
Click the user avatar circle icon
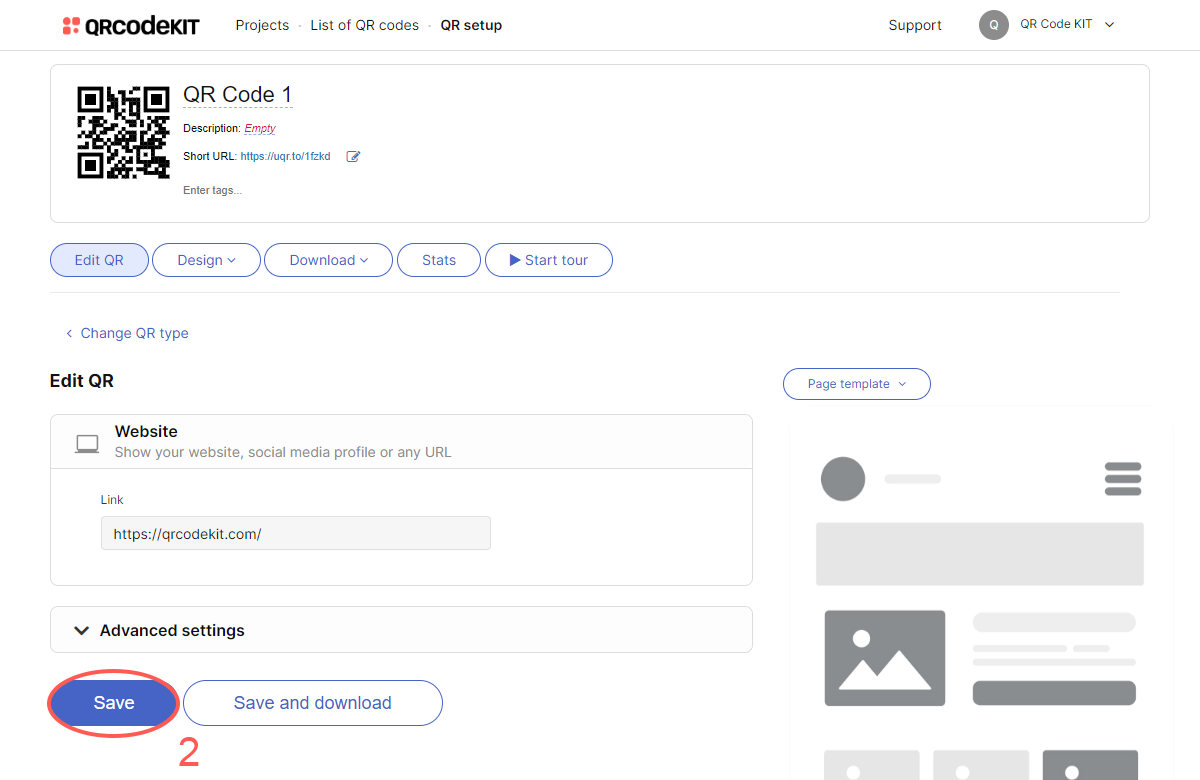click(x=993, y=25)
